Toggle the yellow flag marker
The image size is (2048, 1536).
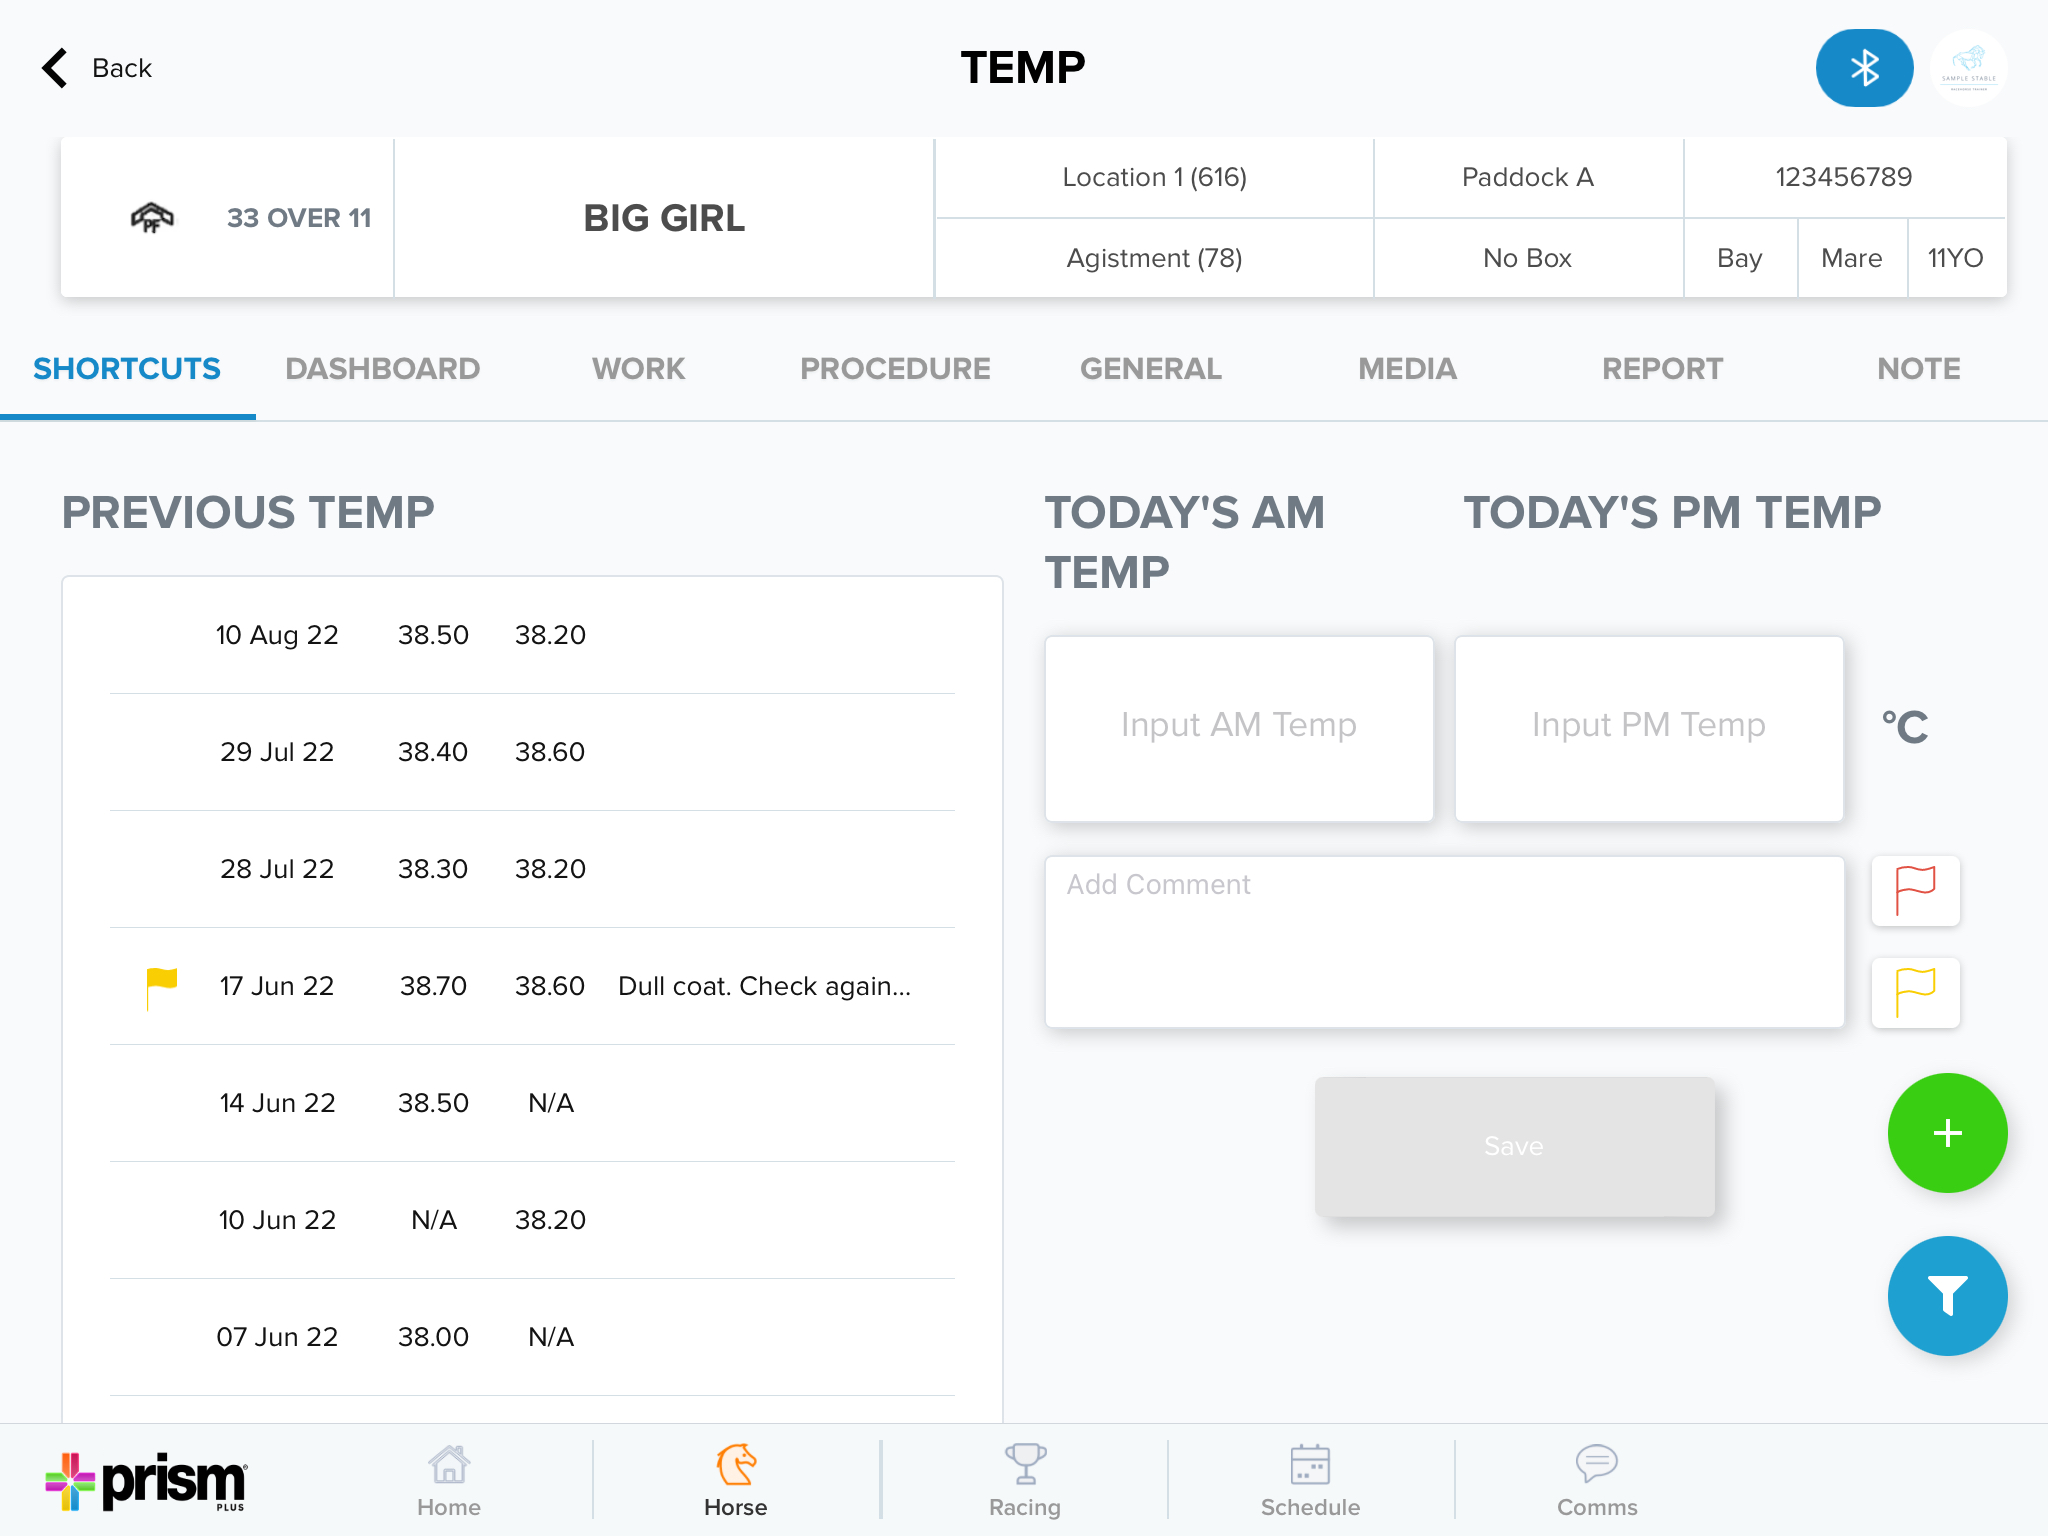pyautogui.click(x=1915, y=992)
